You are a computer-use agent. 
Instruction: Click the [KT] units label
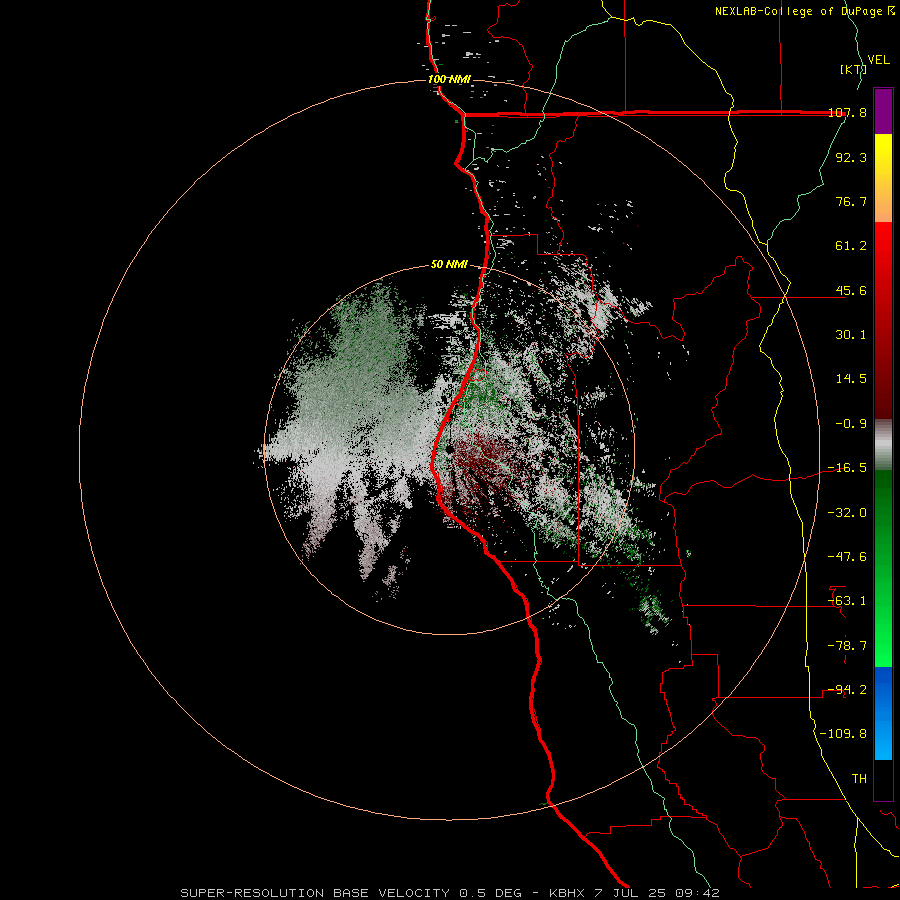click(x=853, y=69)
